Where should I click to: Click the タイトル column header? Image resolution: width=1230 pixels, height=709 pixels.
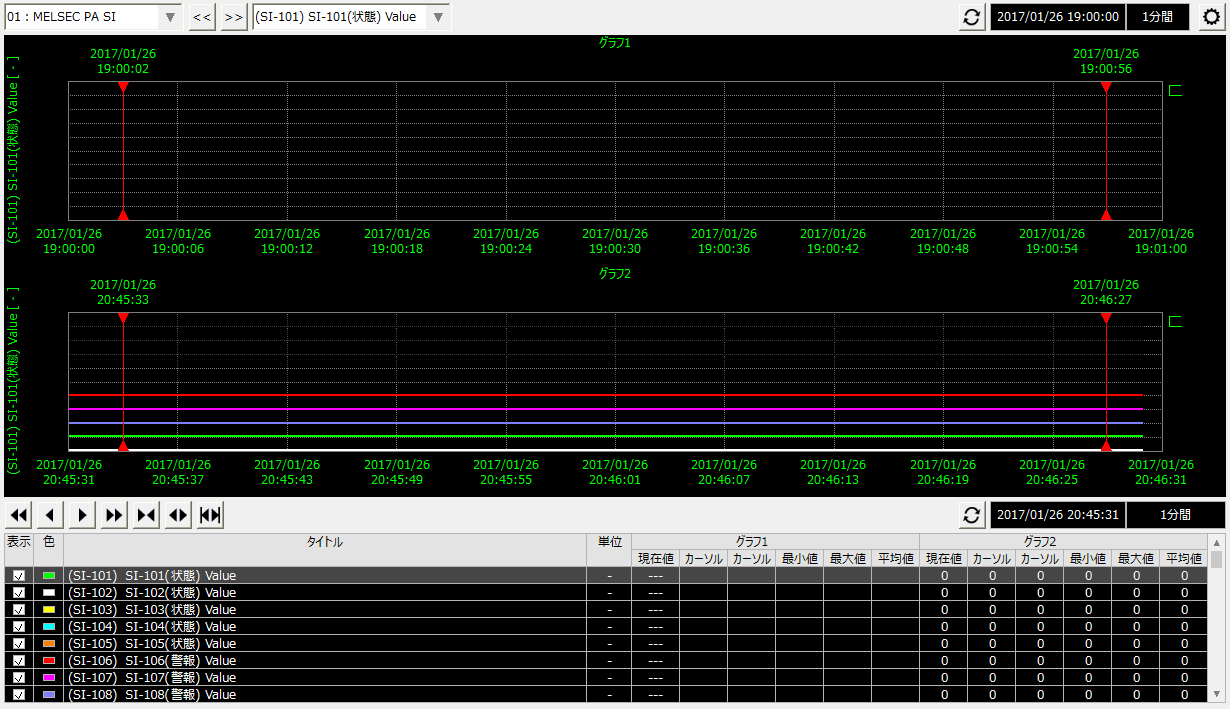click(324, 542)
